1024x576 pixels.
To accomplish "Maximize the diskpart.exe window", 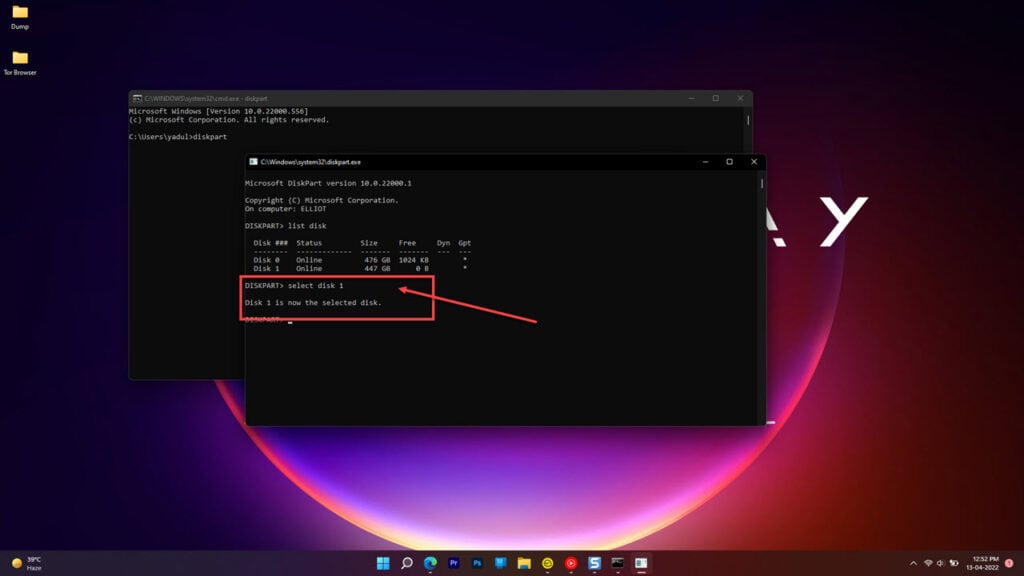I will (x=729, y=162).
